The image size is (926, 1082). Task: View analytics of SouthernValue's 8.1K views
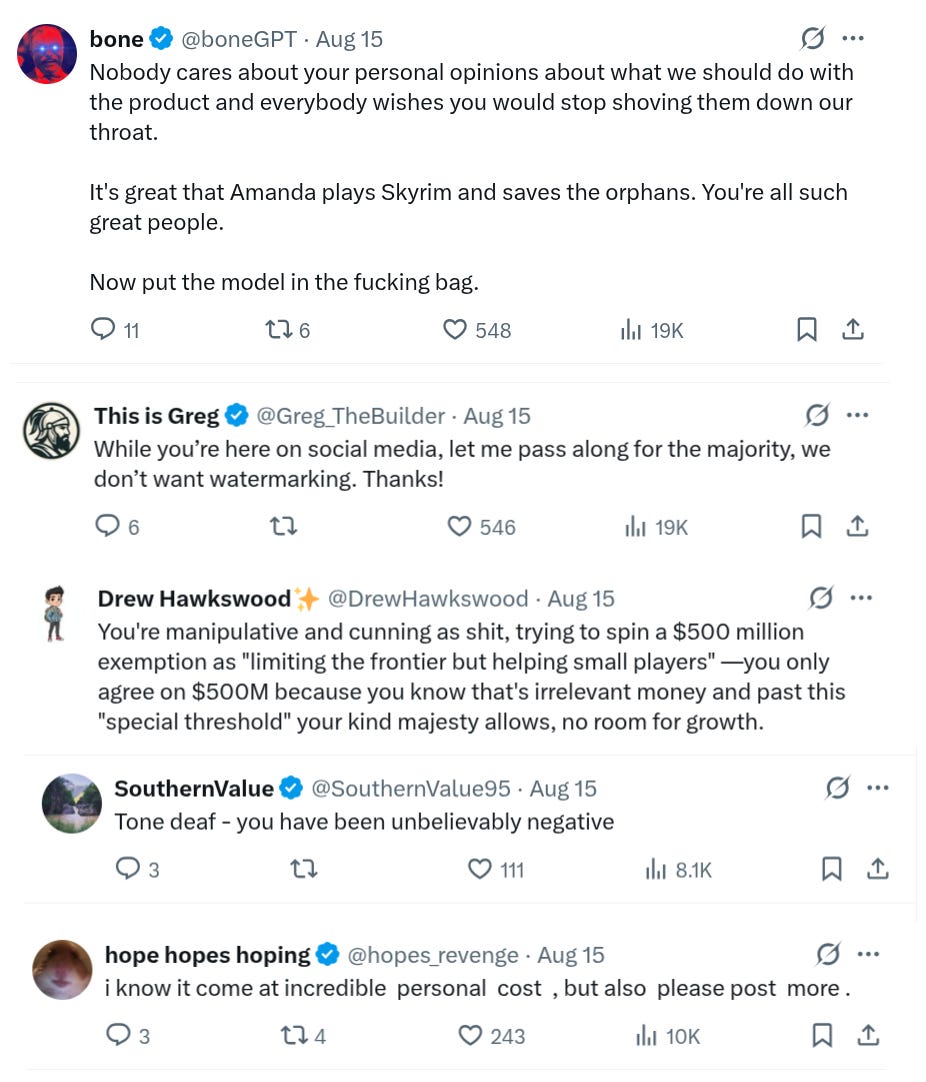(x=678, y=869)
